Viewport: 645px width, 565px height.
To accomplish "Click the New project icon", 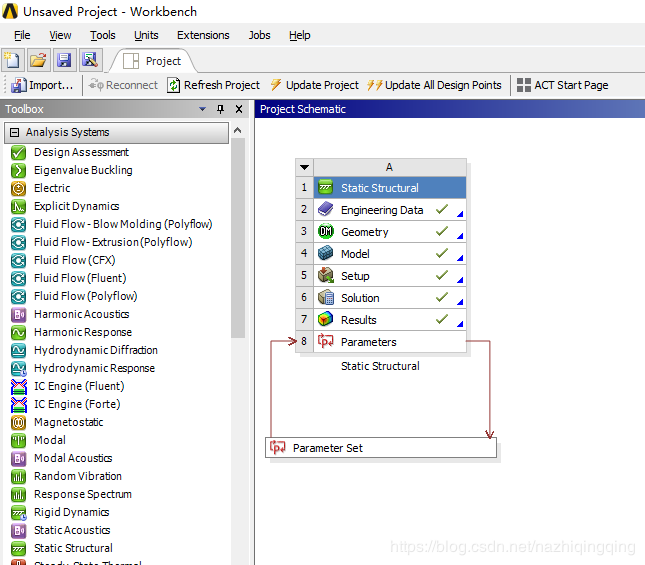I will coord(13,60).
